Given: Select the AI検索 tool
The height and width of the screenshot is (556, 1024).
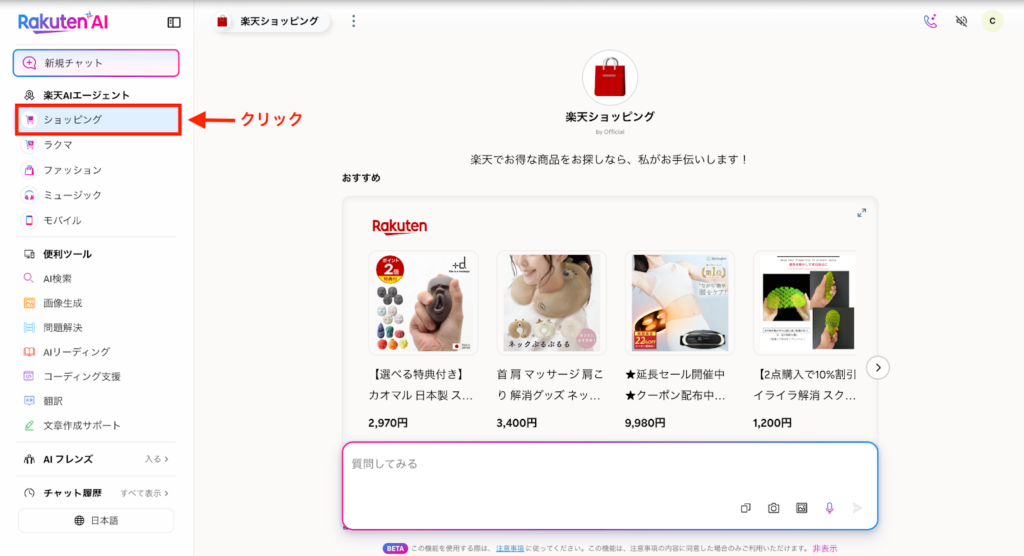Looking at the screenshot, I should 57,278.
